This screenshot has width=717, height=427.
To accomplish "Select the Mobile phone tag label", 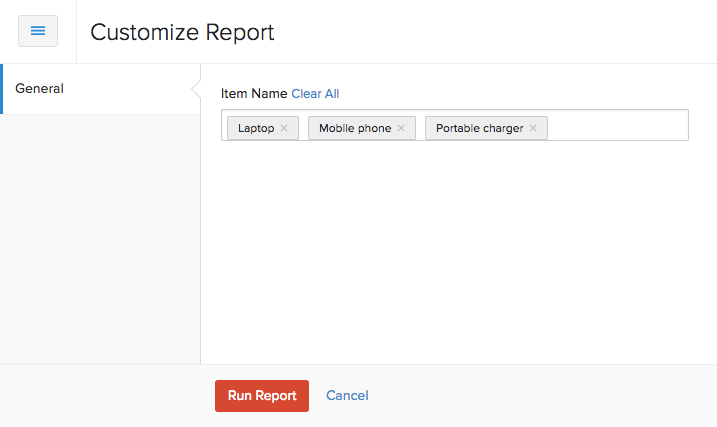I will (x=355, y=128).
